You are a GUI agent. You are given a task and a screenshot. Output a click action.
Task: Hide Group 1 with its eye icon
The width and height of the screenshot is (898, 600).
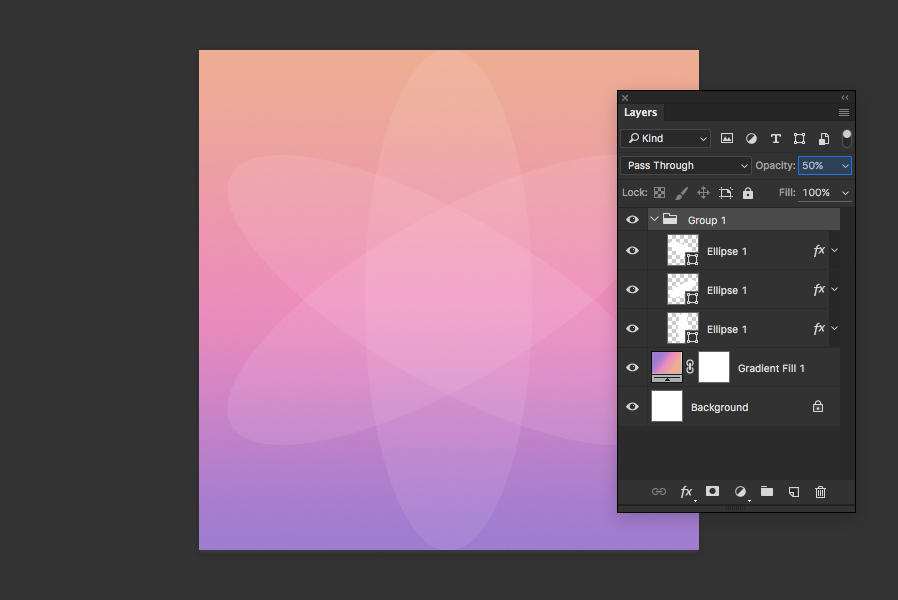(632, 220)
